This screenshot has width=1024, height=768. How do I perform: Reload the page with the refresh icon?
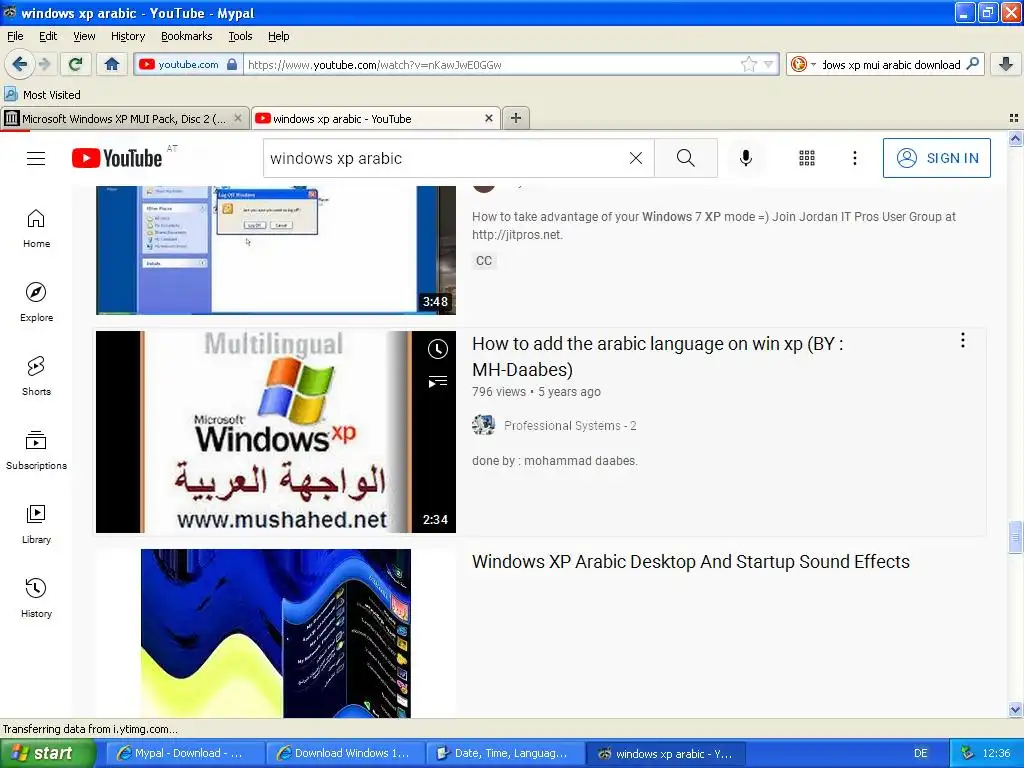click(76, 64)
